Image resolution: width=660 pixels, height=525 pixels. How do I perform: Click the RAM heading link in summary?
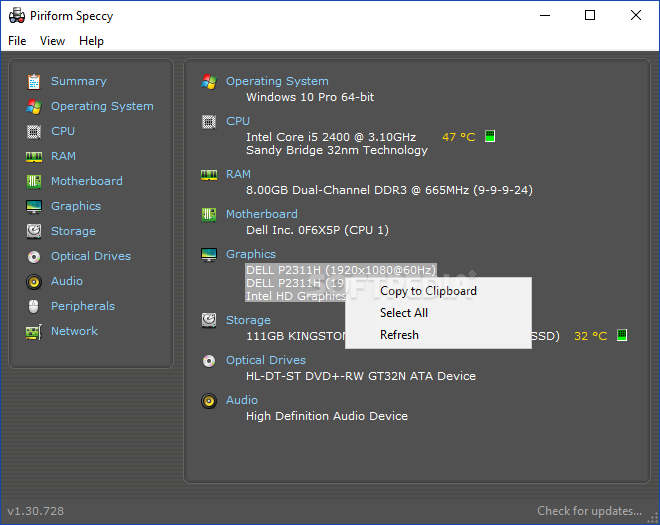pos(238,174)
